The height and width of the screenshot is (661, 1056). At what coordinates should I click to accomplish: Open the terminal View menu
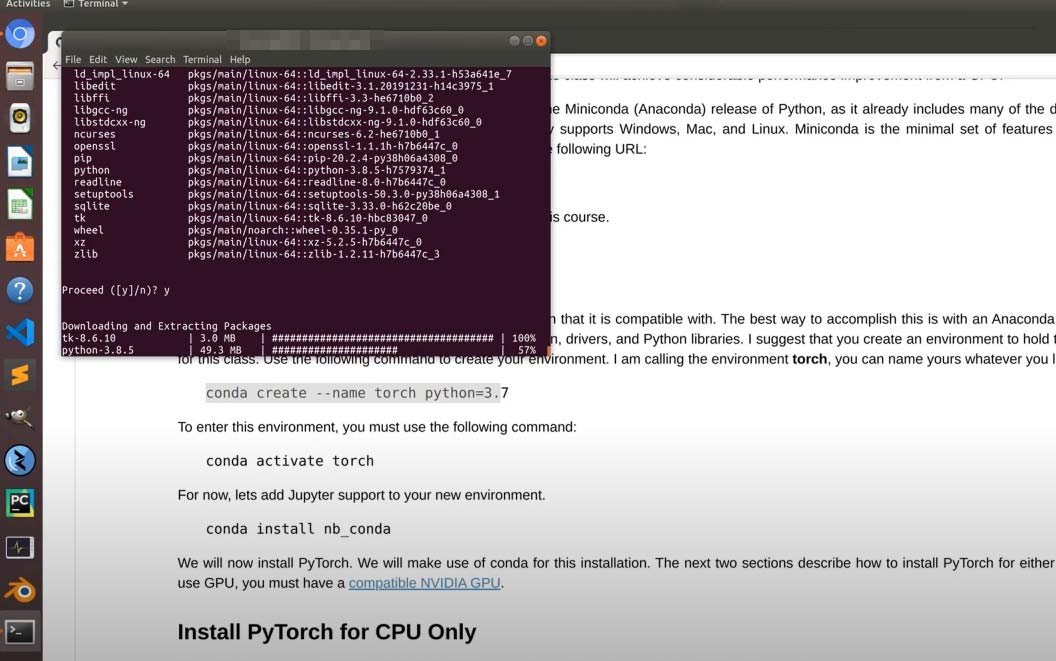click(x=126, y=59)
